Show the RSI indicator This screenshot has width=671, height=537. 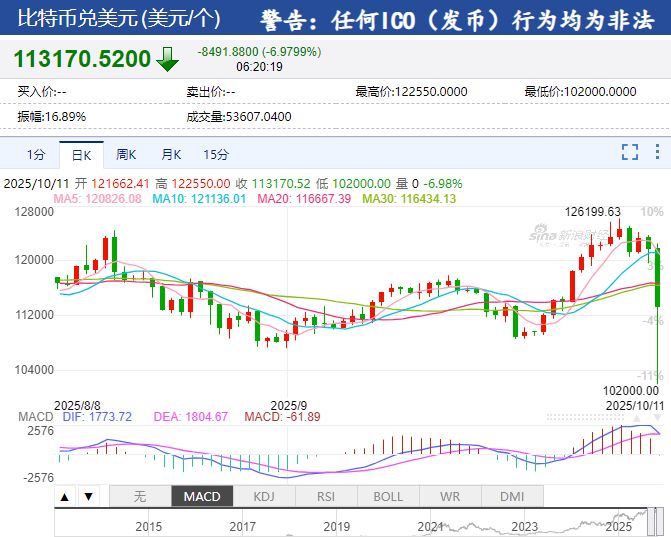coord(326,496)
